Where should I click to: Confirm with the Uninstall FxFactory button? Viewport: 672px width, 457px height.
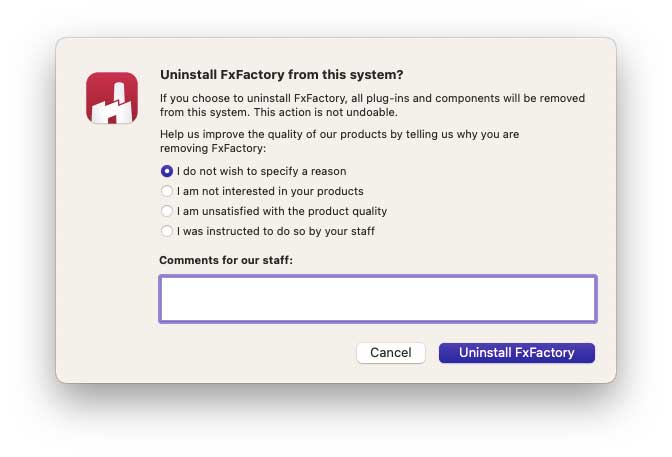pos(516,353)
